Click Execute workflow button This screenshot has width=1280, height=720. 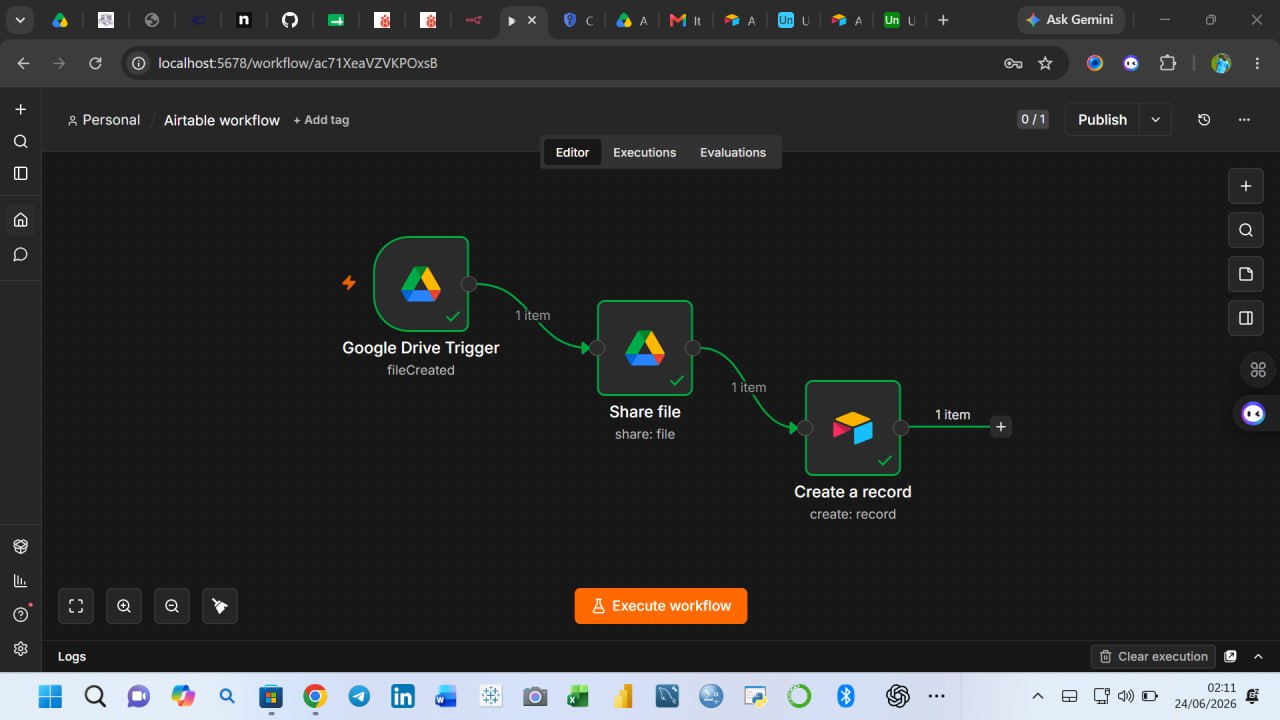pos(661,606)
